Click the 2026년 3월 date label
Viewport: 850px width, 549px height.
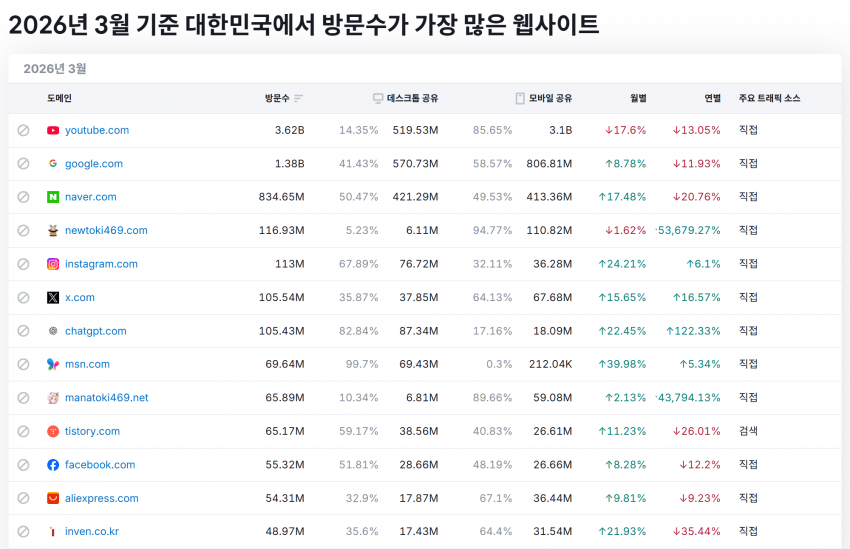coord(55,69)
